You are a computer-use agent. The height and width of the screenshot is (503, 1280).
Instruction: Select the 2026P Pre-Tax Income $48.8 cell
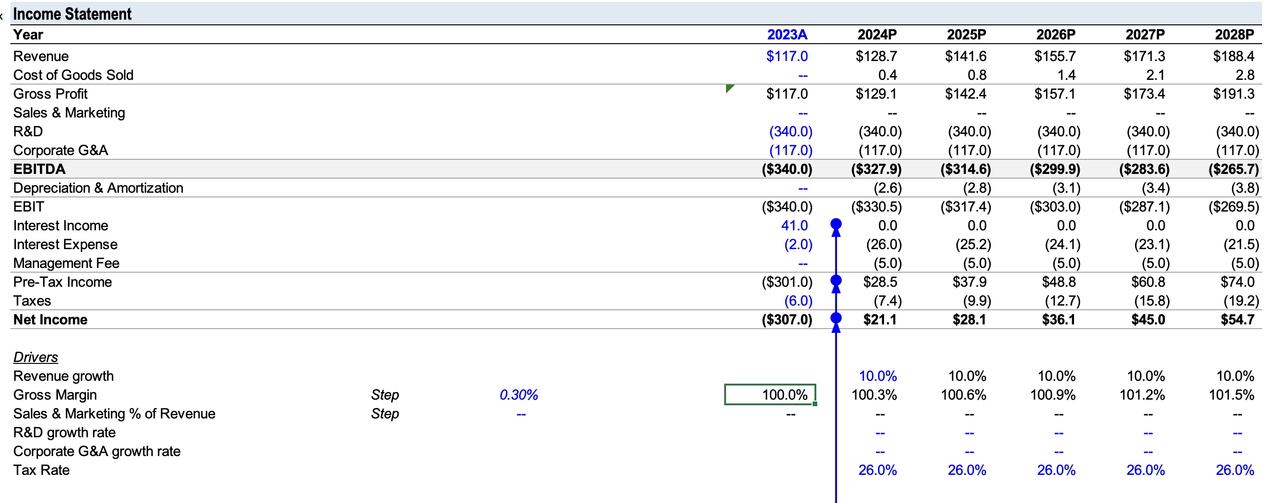pyautogui.click(x=1060, y=282)
